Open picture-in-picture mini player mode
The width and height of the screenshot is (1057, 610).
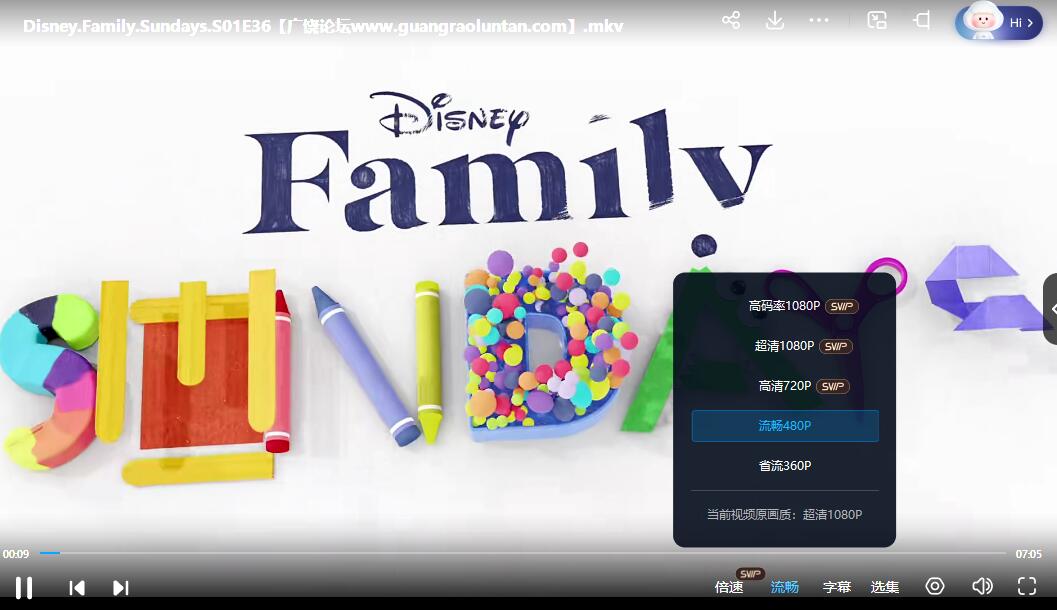pyautogui.click(x=877, y=20)
